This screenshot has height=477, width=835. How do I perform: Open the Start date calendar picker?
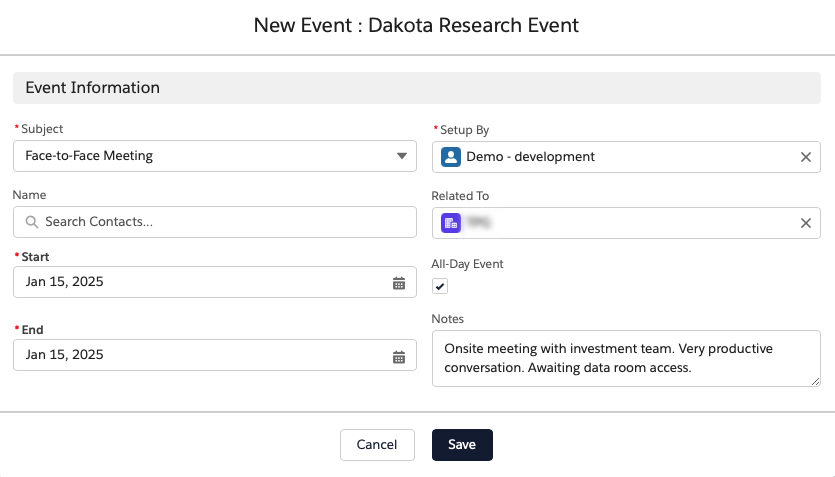[x=399, y=283]
